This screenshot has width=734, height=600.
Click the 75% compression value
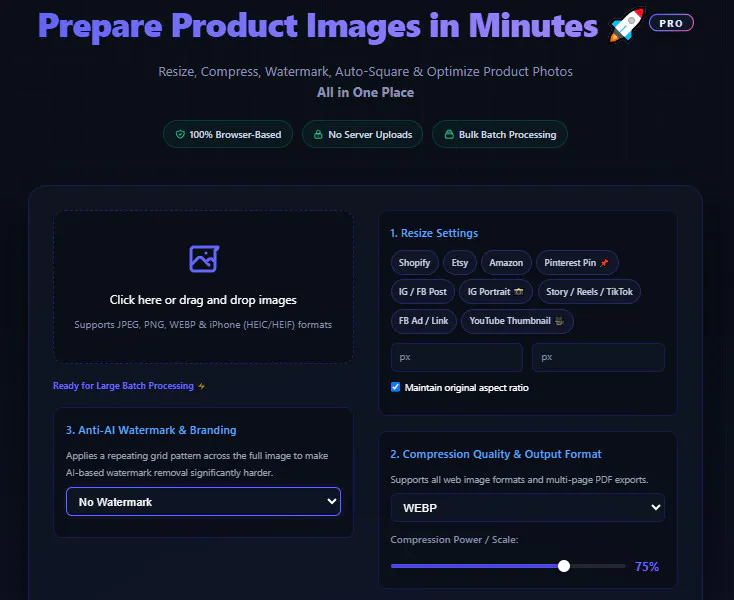pos(646,567)
